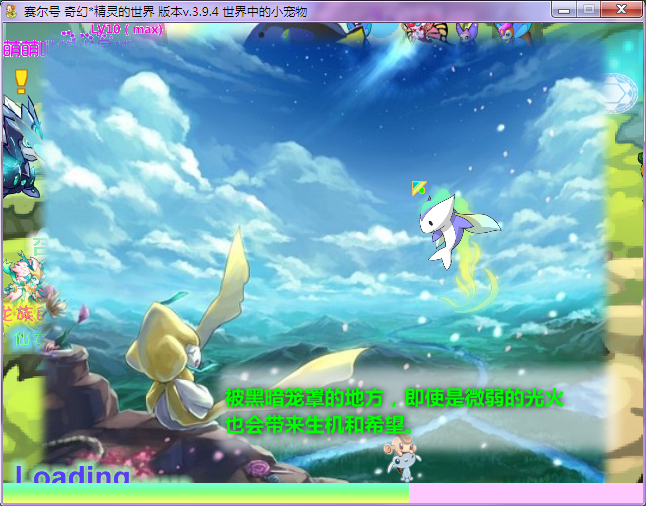Click the monkey riding the blue pet
The width and height of the screenshot is (646, 506).
point(402,457)
